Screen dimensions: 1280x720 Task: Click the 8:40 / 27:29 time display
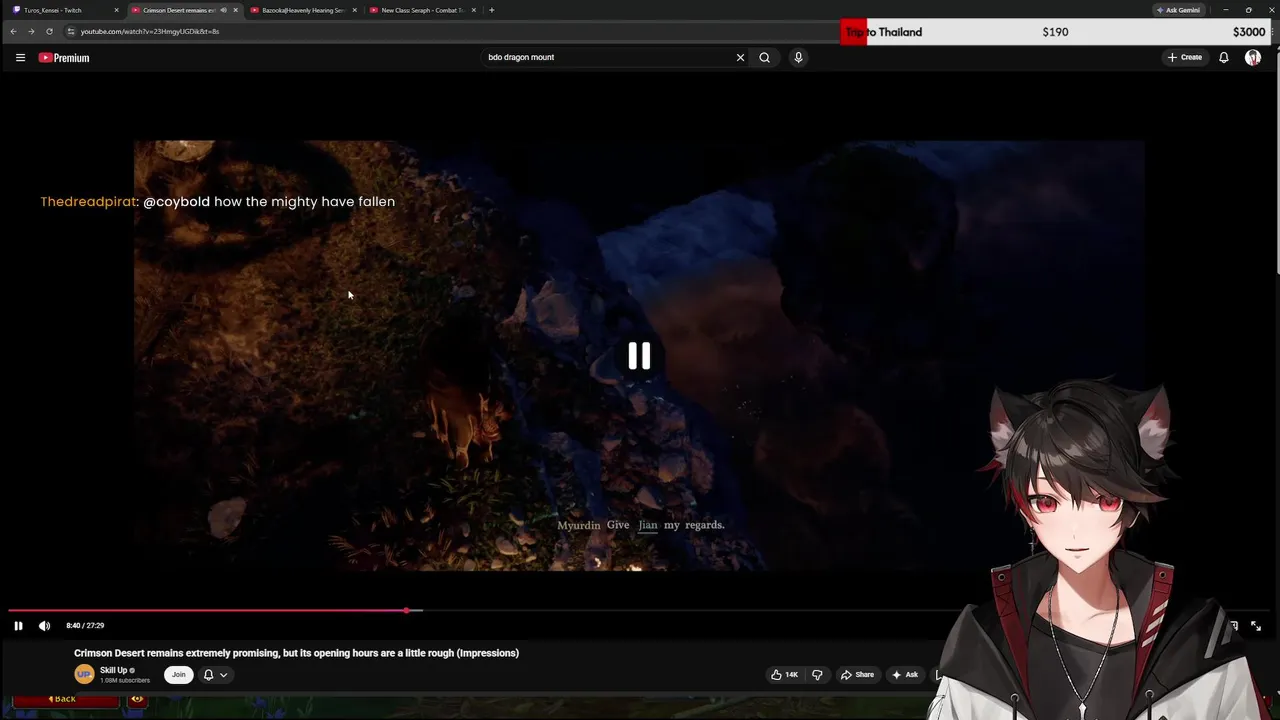click(85, 626)
